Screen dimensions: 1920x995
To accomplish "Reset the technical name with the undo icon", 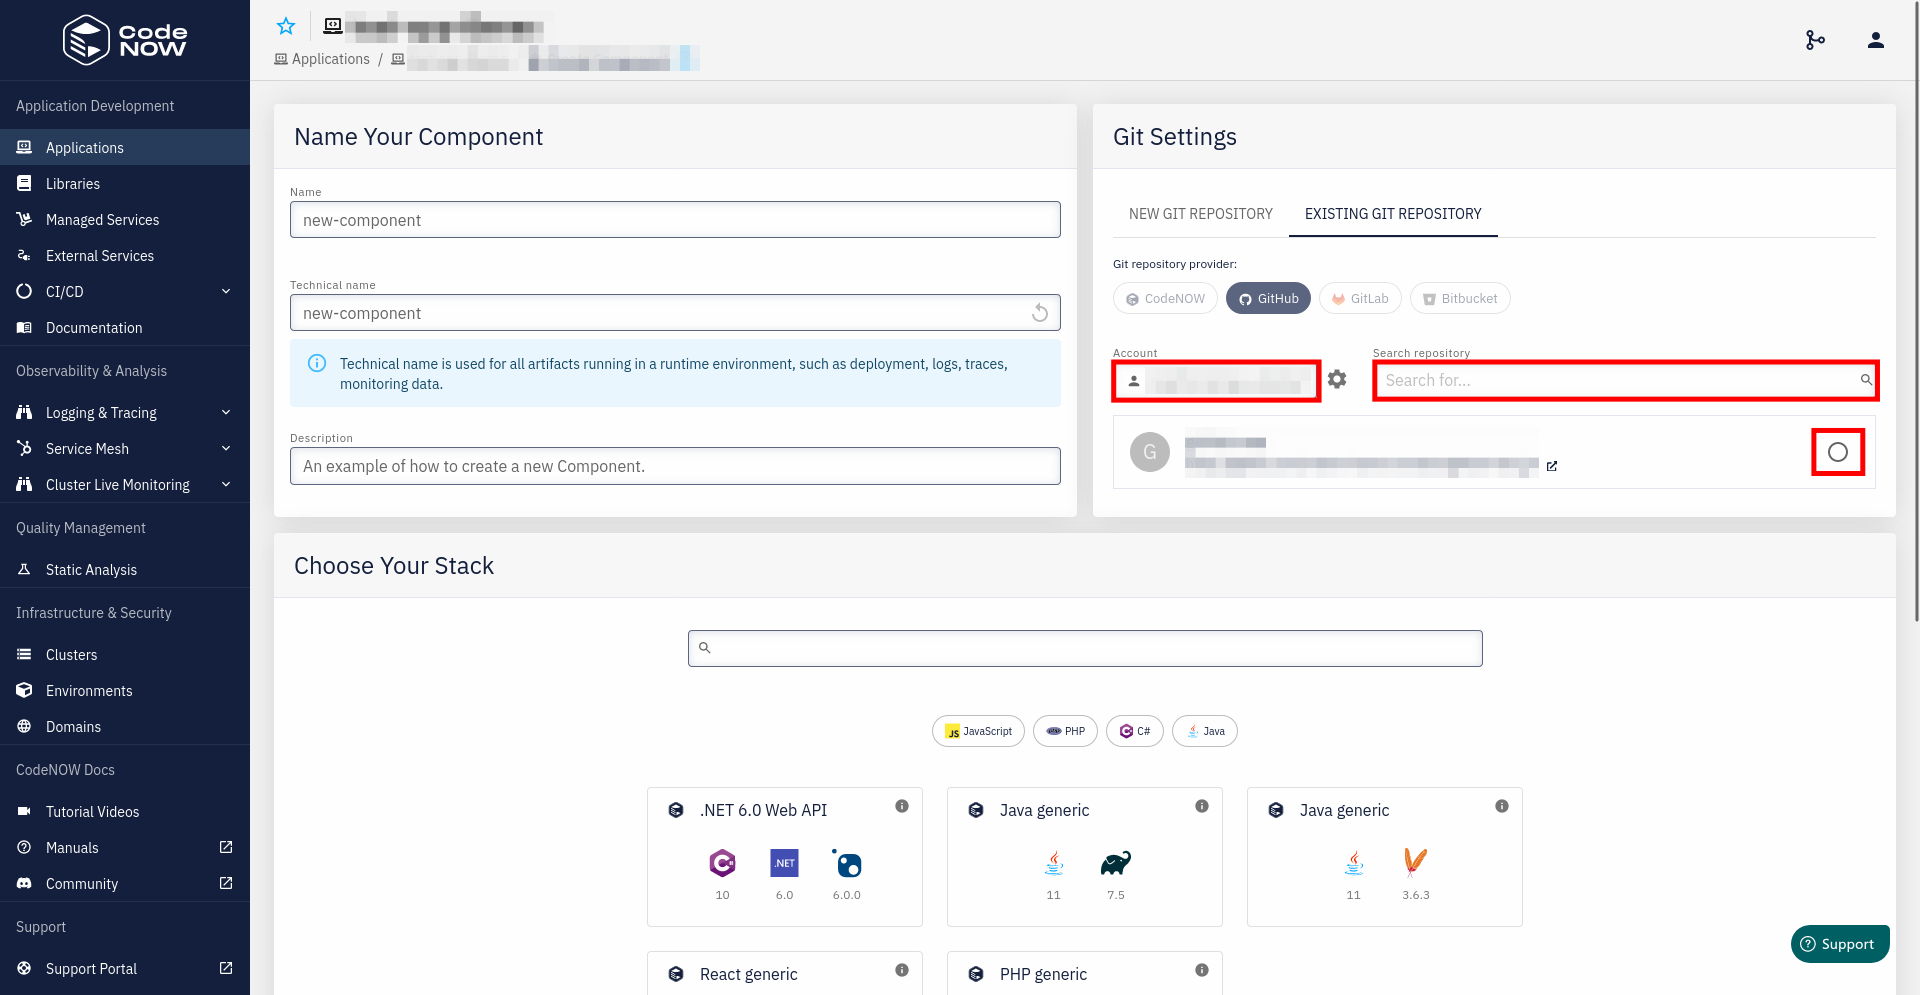I will click(1040, 313).
